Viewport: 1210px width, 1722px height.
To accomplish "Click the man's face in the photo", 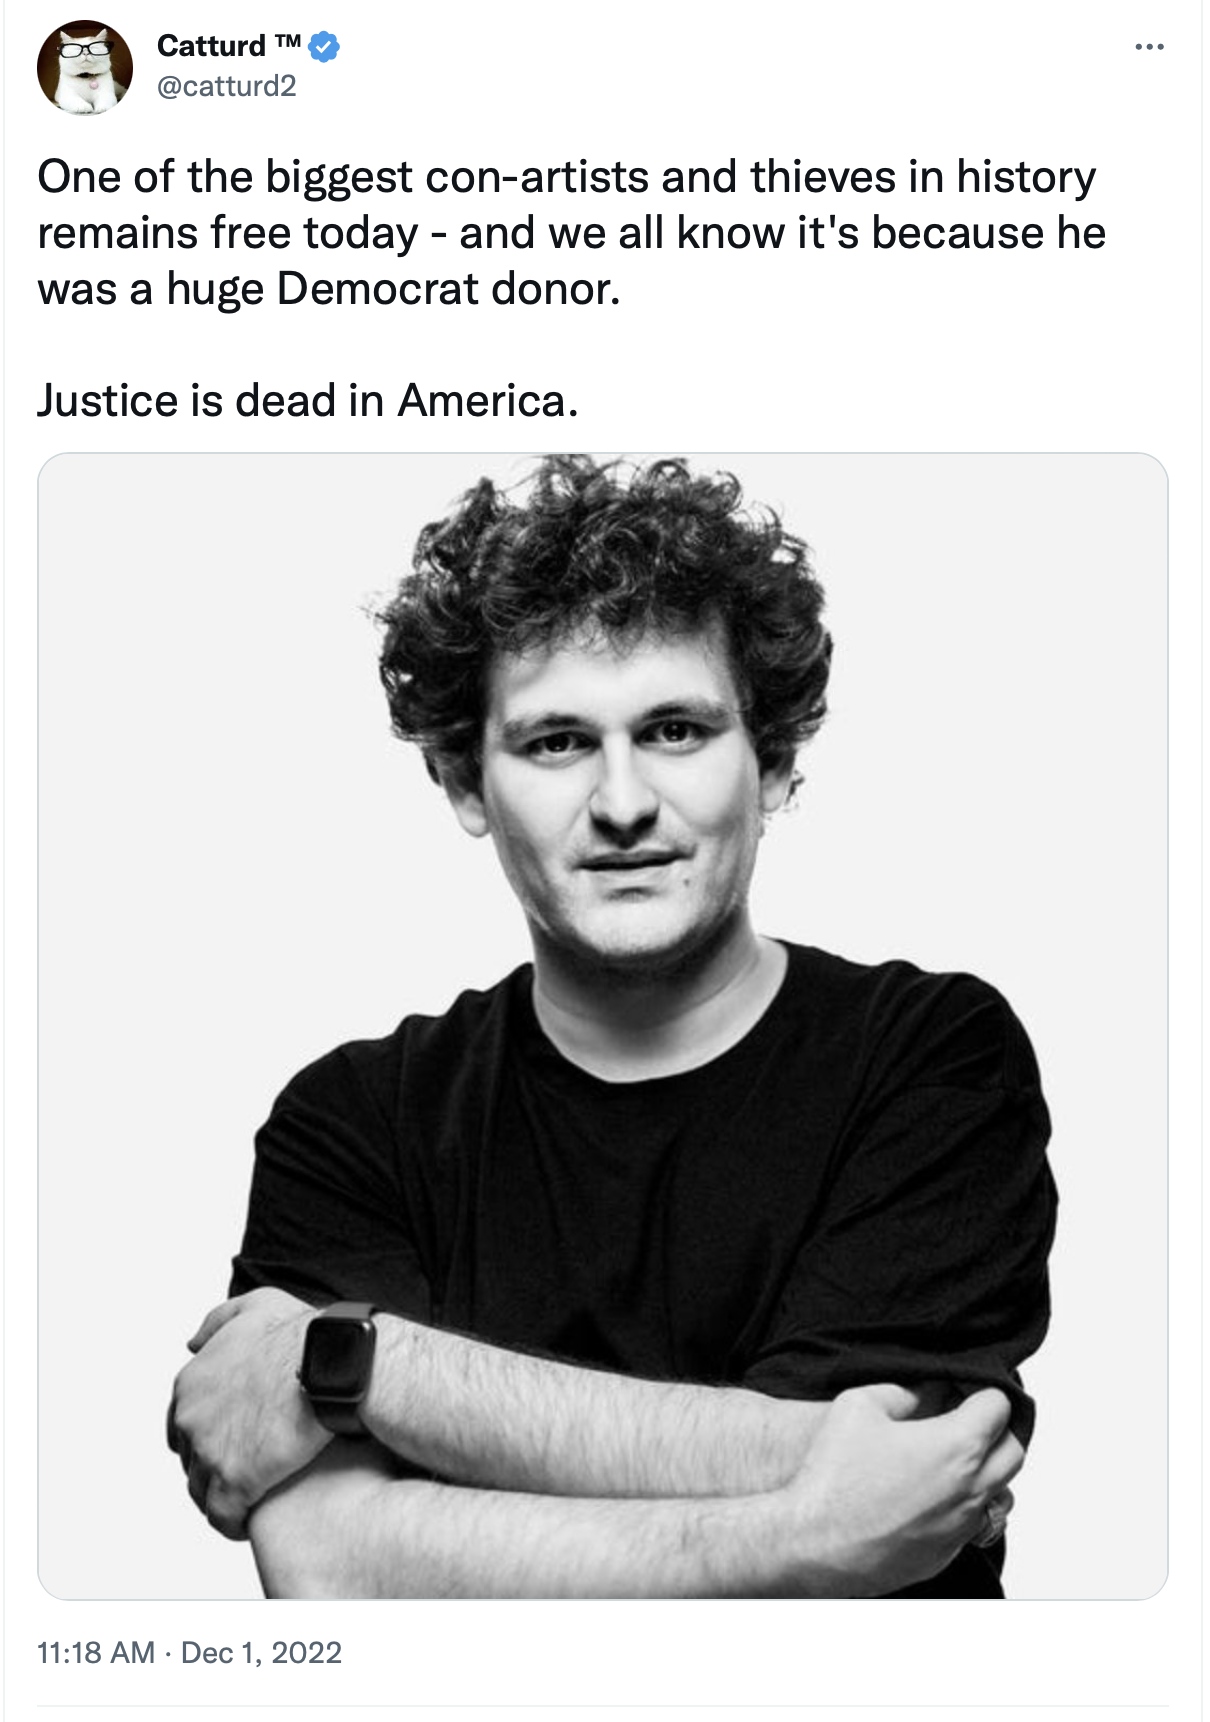I will 622,800.
